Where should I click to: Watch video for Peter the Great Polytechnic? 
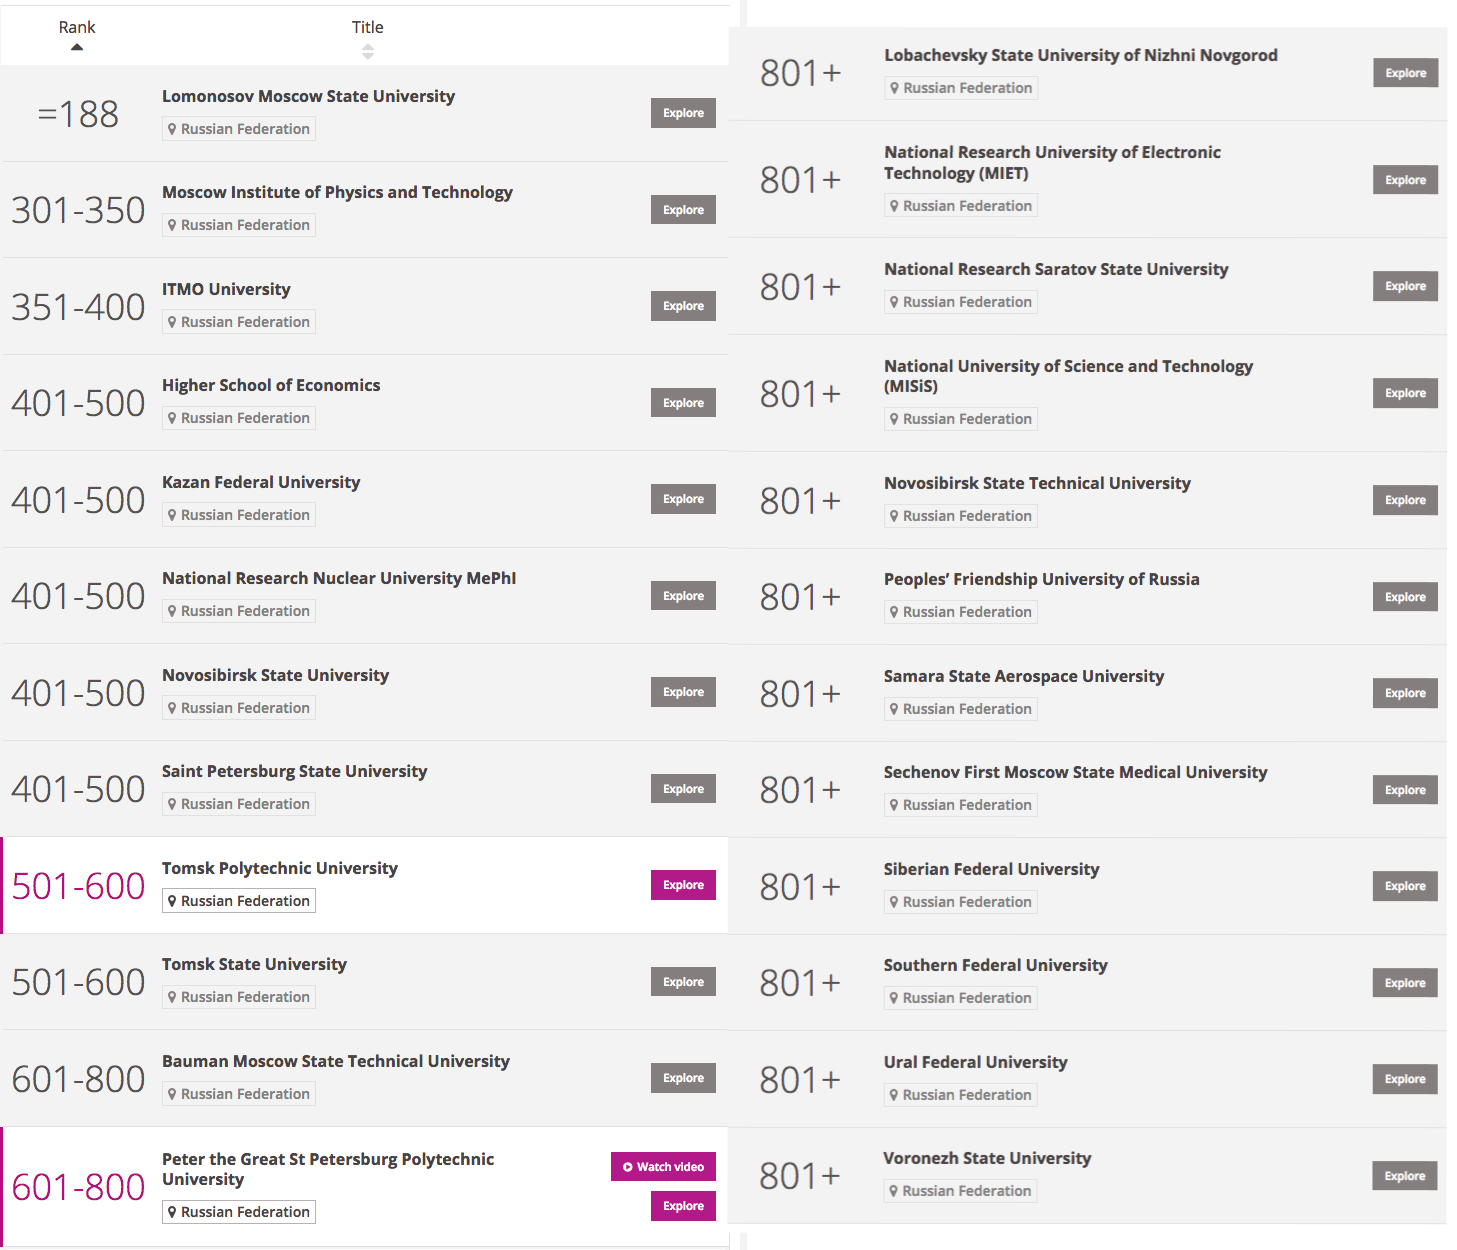point(663,1167)
